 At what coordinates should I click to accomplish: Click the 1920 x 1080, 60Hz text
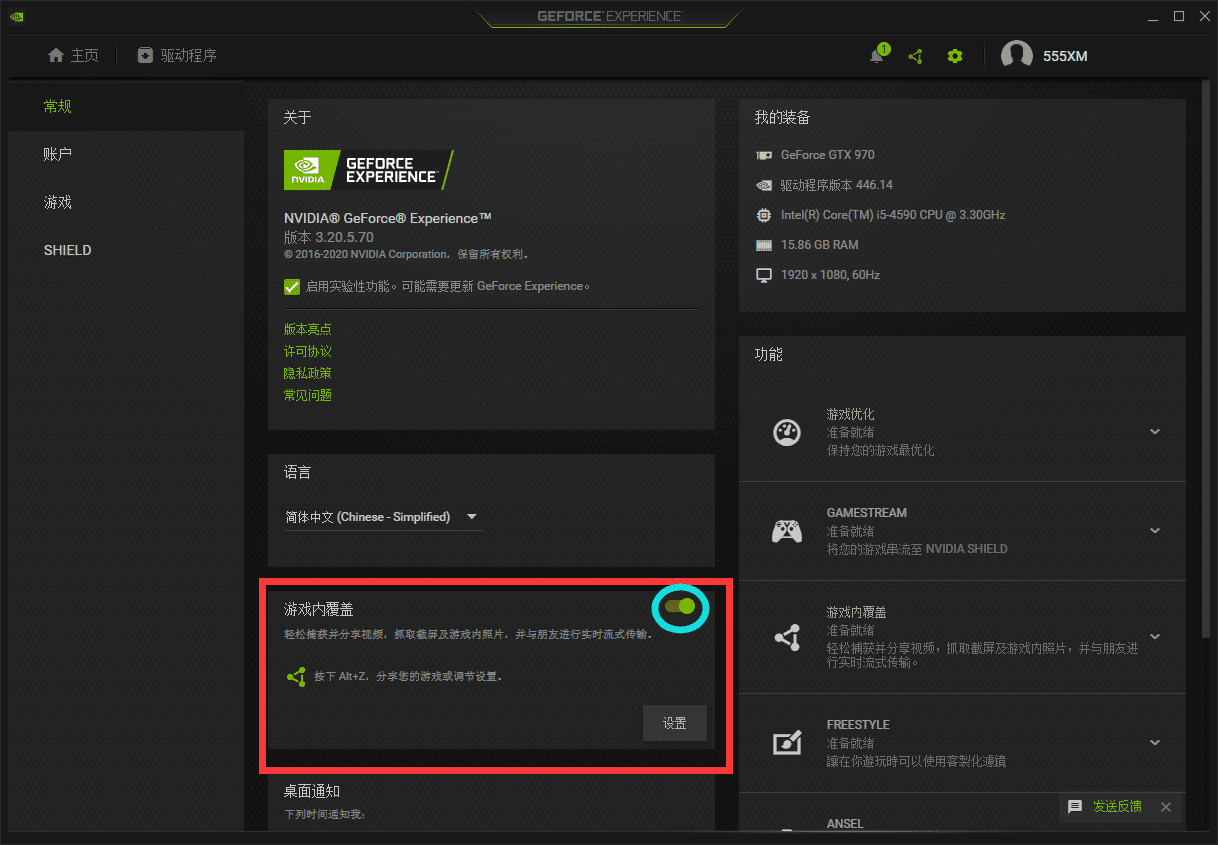tap(830, 275)
